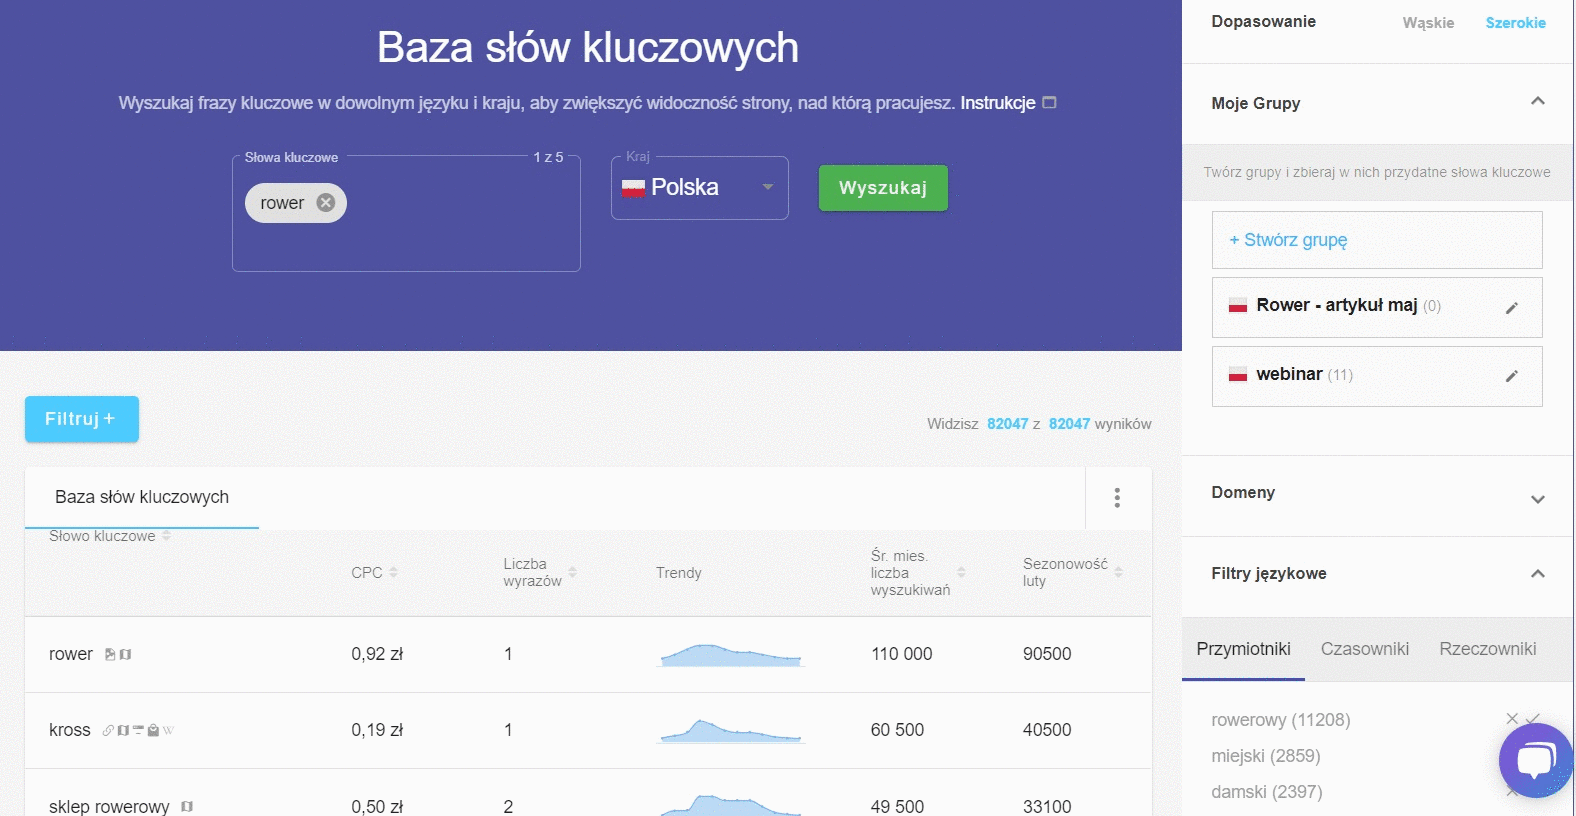1576x816 pixels.
Task: Switch matching to Szerokie
Action: (x=1515, y=23)
